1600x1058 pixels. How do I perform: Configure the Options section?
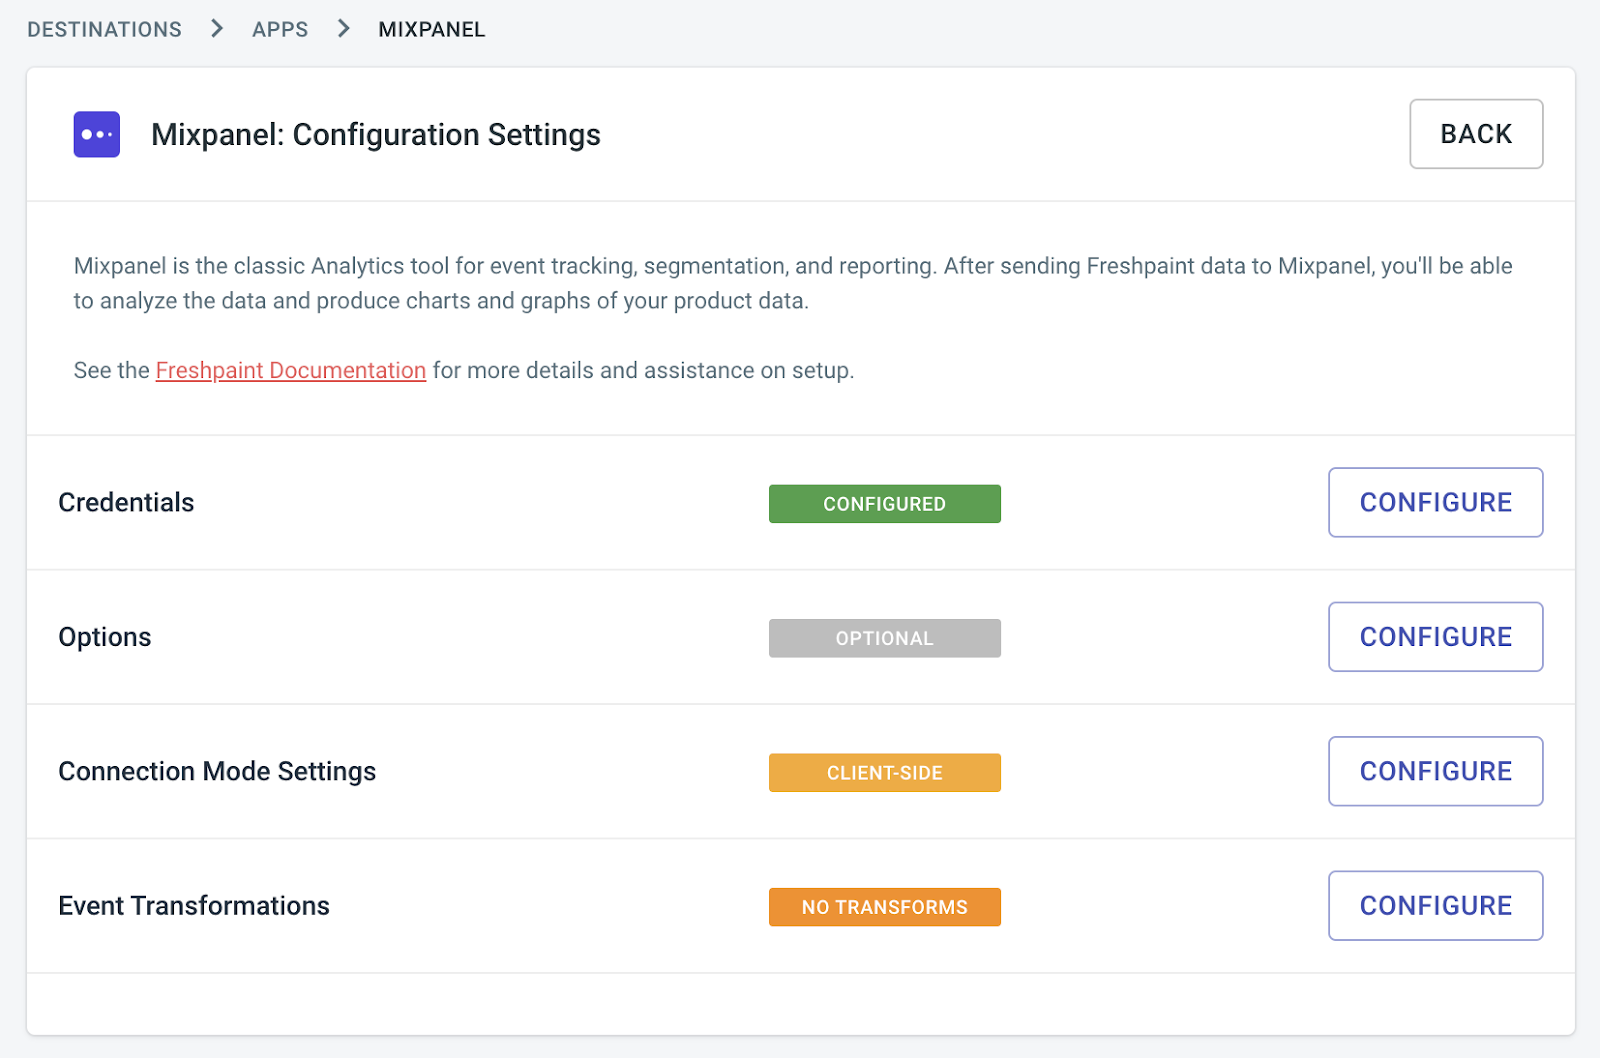tap(1435, 637)
